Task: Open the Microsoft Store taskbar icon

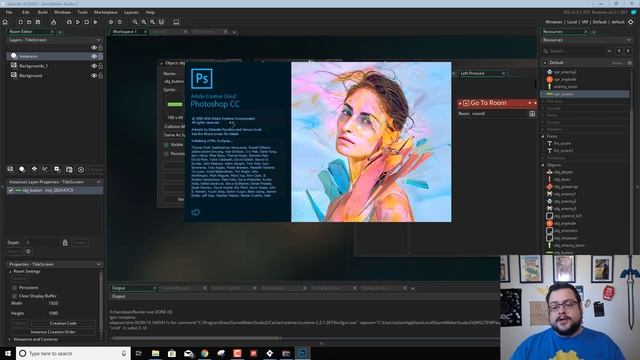Action: 172,353
